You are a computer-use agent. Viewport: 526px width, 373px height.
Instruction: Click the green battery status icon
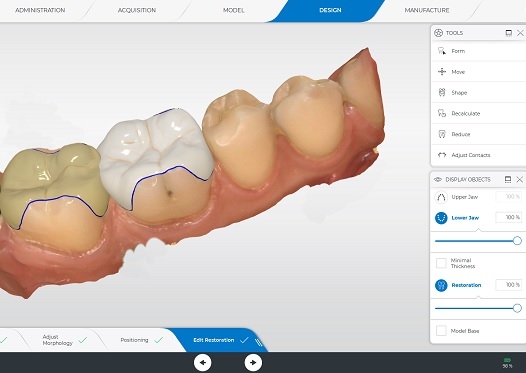508,360
